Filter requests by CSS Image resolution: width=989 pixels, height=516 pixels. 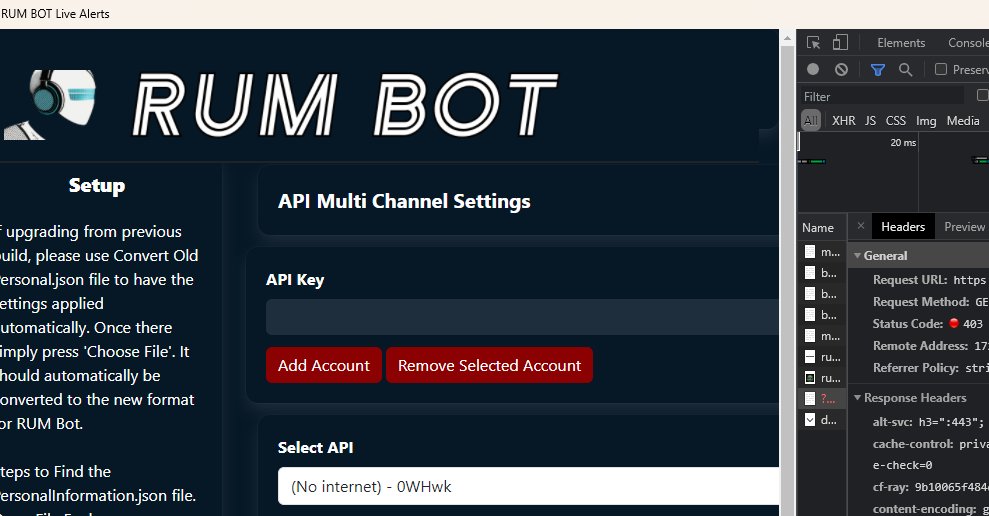[x=896, y=120]
